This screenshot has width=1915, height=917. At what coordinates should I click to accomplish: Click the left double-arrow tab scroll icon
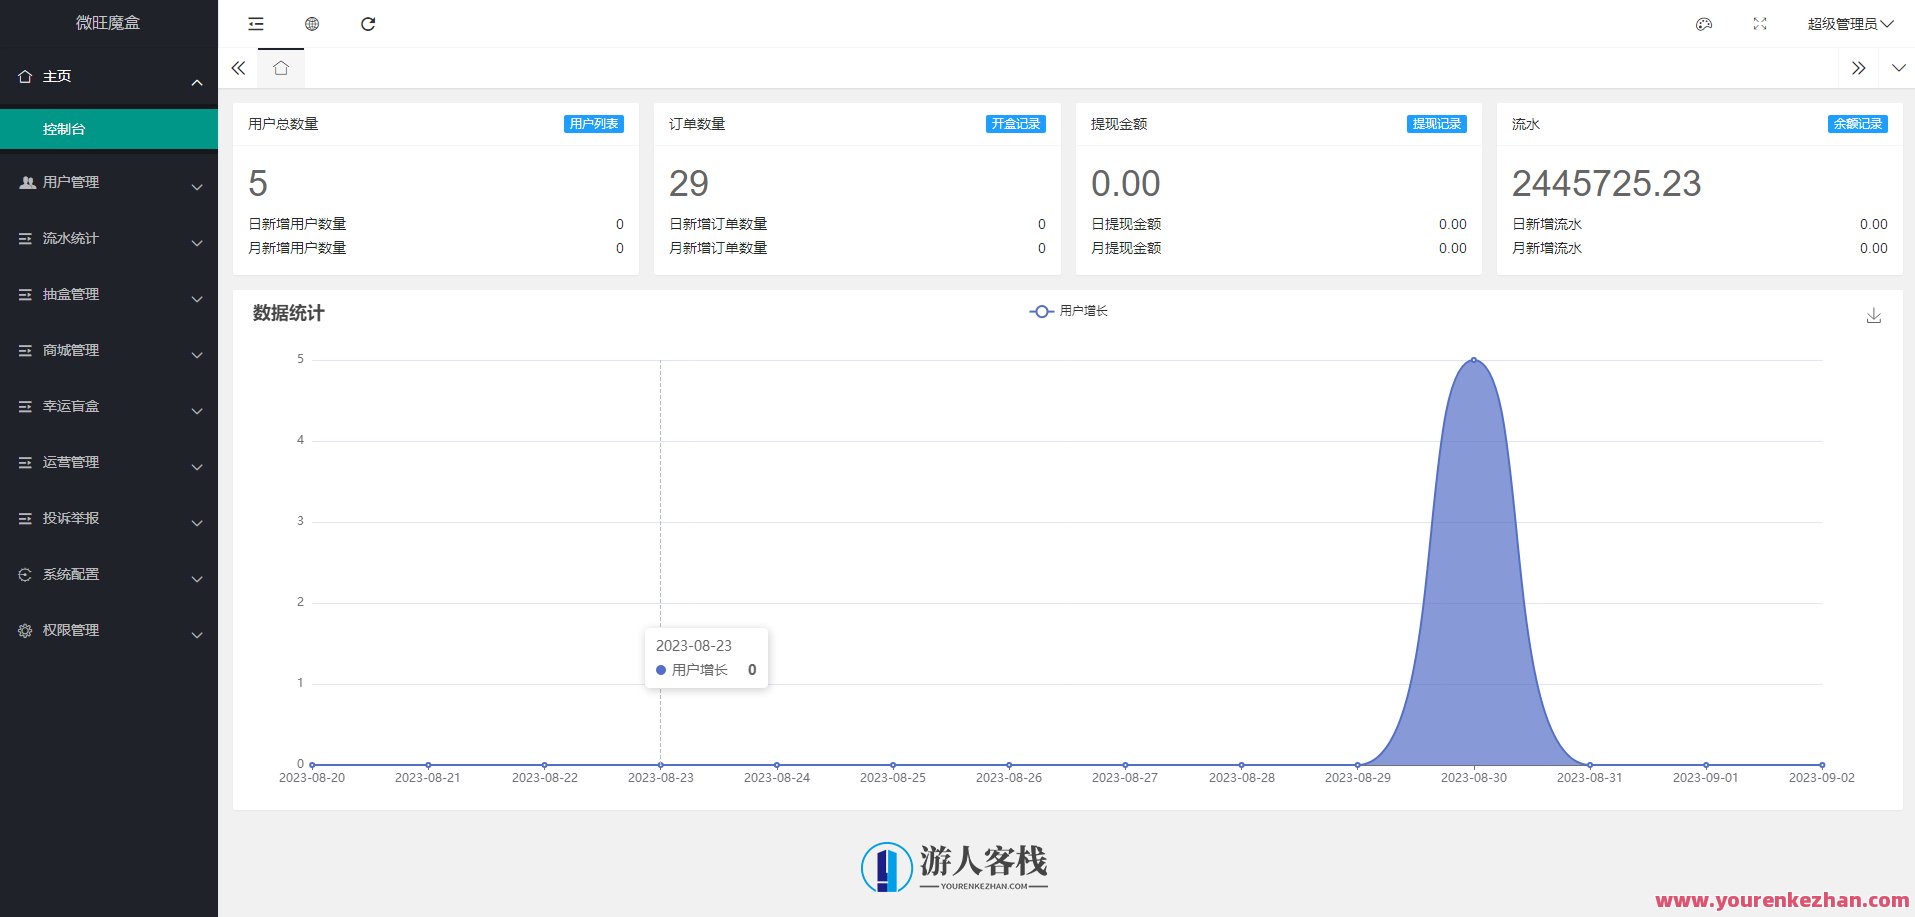(238, 68)
